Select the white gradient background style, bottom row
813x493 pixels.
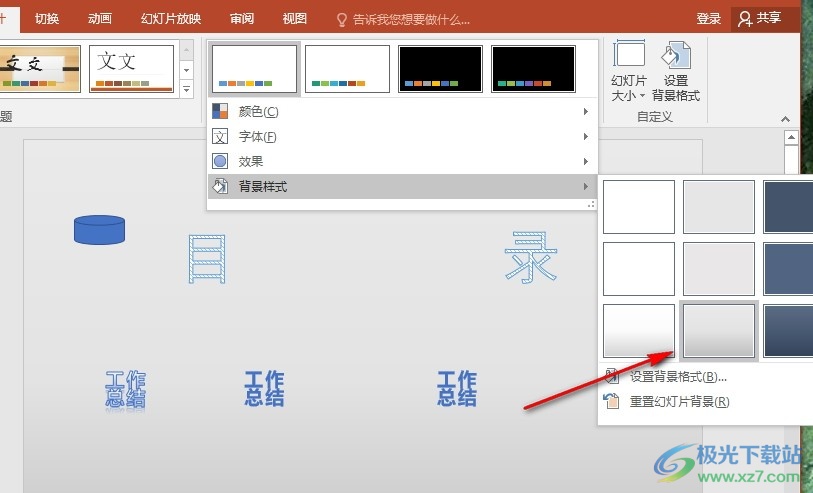coord(639,331)
